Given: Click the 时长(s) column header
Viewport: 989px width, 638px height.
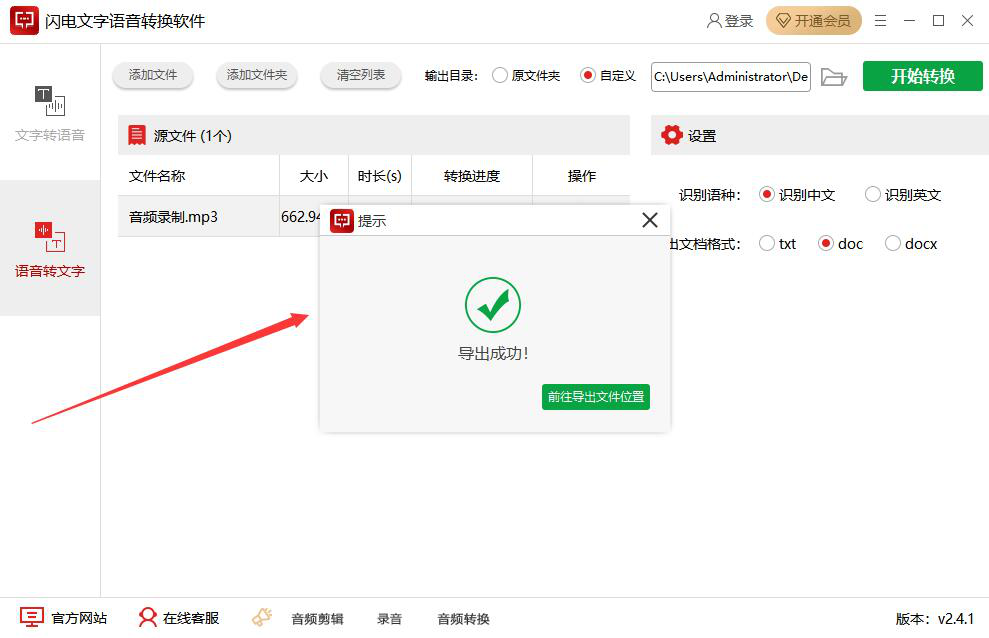Looking at the screenshot, I should click(379, 176).
